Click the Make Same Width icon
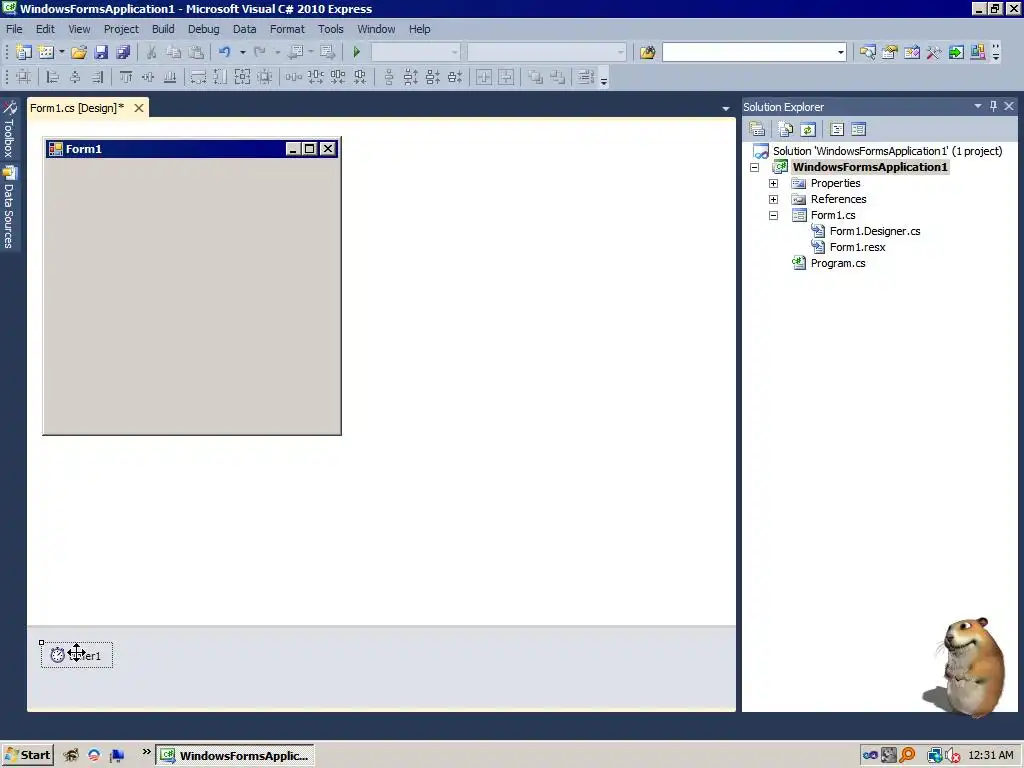This screenshot has width=1024, height=768. click(x=198, y=77)
